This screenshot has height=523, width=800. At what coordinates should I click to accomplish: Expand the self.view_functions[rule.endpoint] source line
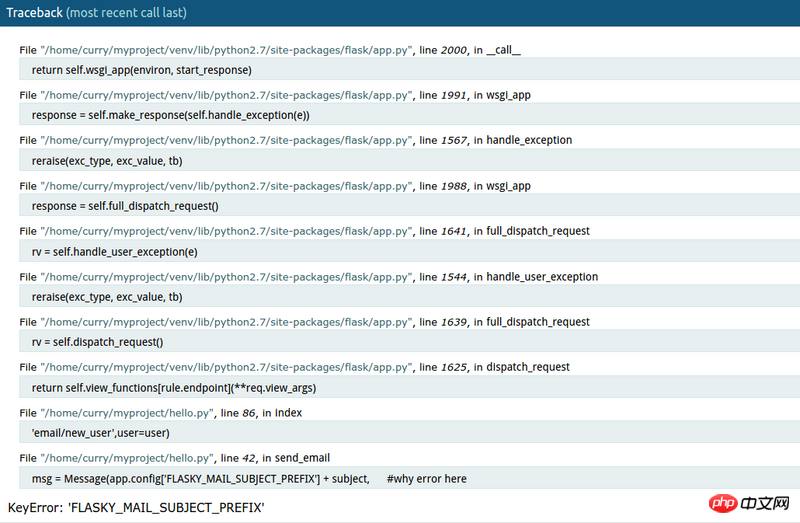[x=409, y=387]
